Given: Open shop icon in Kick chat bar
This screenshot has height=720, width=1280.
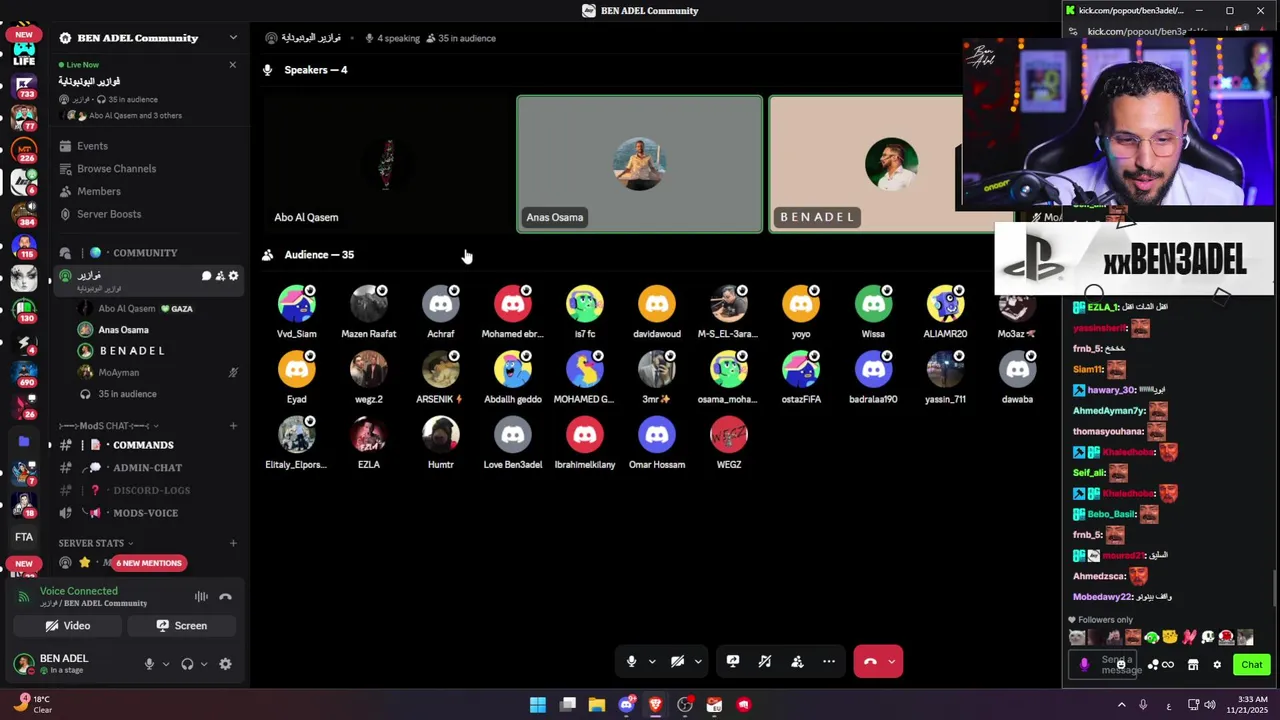Looking at the screenshot, I should coord(1193,665).
